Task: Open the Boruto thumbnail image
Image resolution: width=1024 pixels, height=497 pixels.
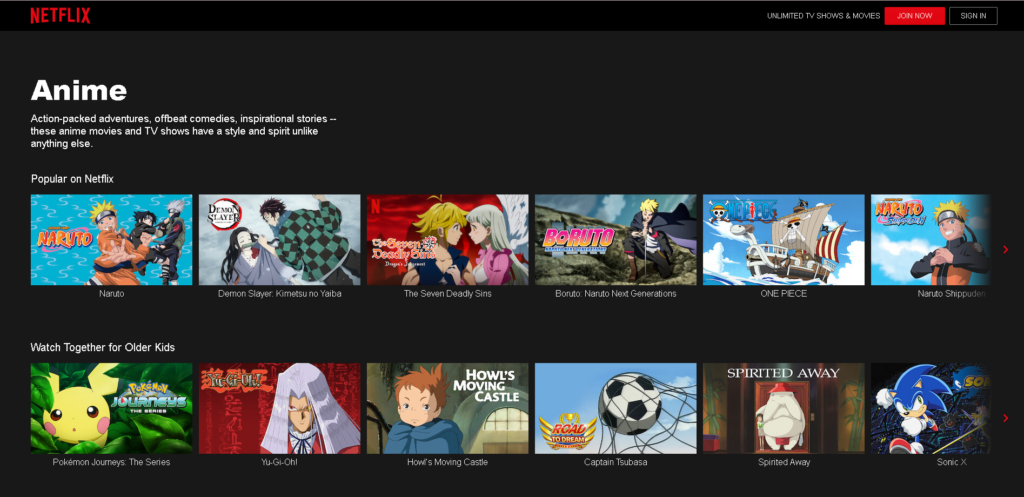Action: tap(616, 240)
